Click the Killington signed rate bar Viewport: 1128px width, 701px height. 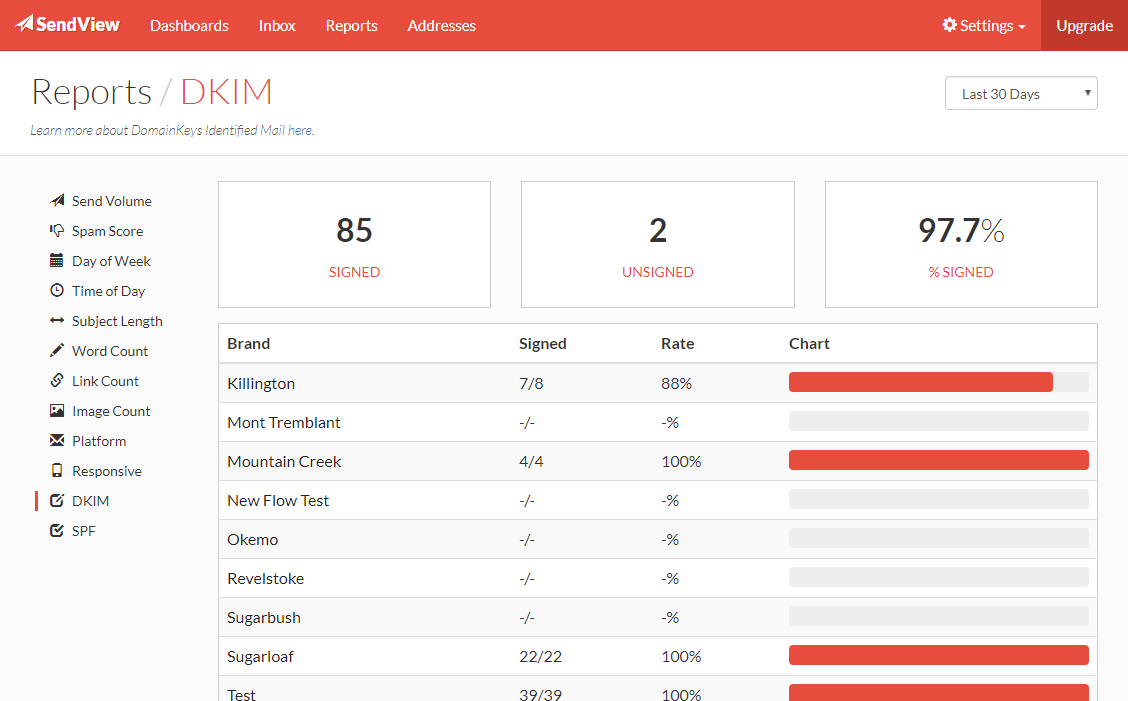920,382
